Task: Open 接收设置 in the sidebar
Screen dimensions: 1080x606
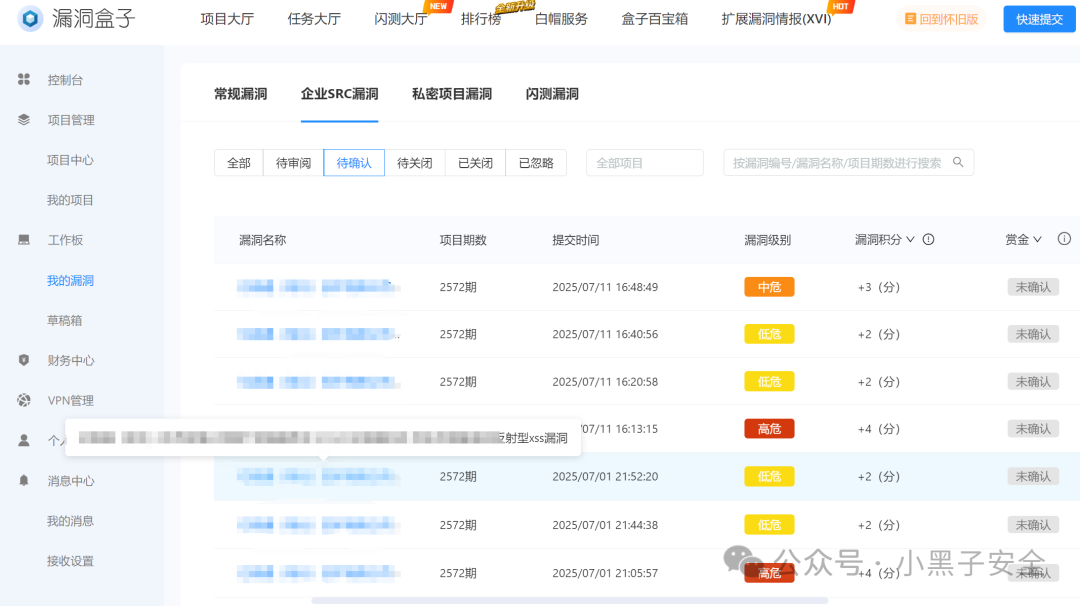Action: pyautogui.click(x=70, y=561)
